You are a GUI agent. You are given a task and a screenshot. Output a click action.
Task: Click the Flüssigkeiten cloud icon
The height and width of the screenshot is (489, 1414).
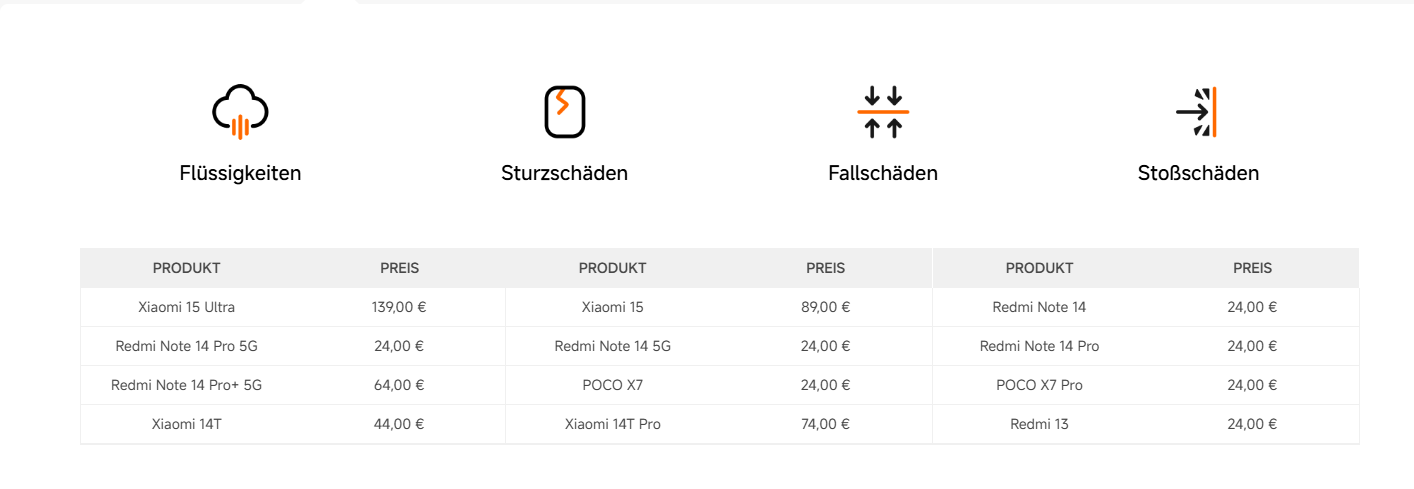tap(240, 111)
